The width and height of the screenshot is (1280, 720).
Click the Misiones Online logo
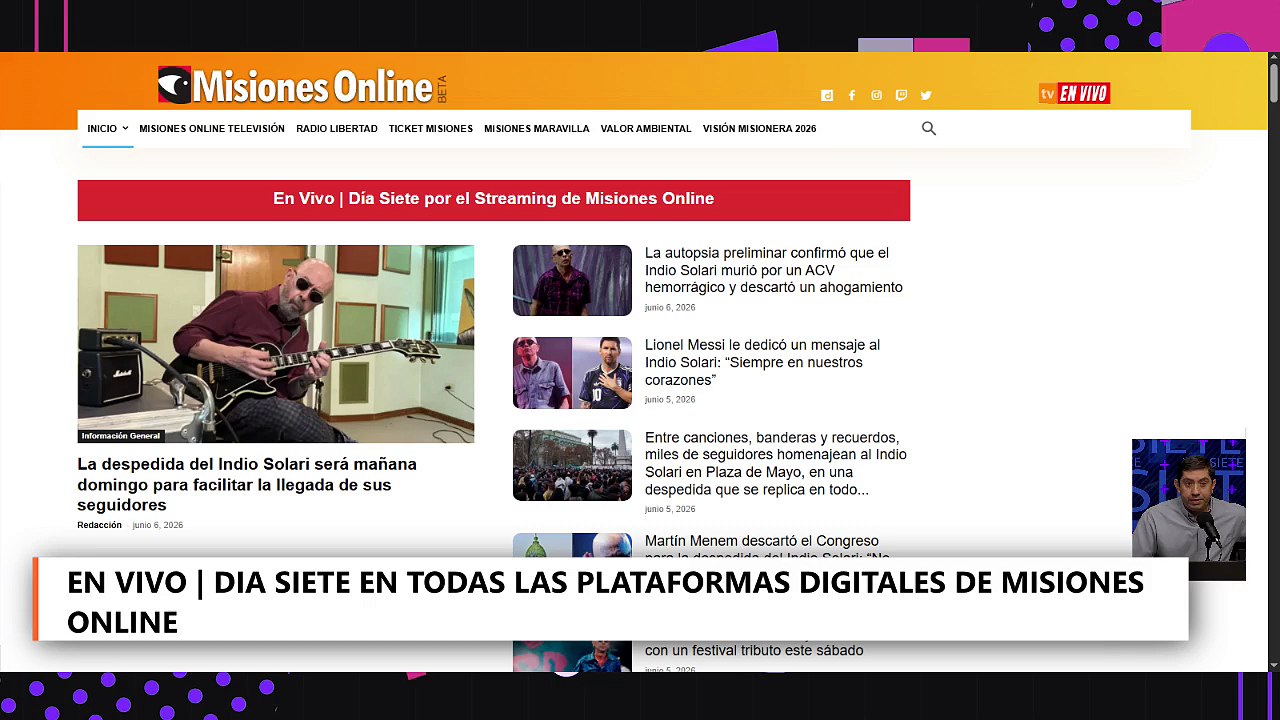click(302, 86)
